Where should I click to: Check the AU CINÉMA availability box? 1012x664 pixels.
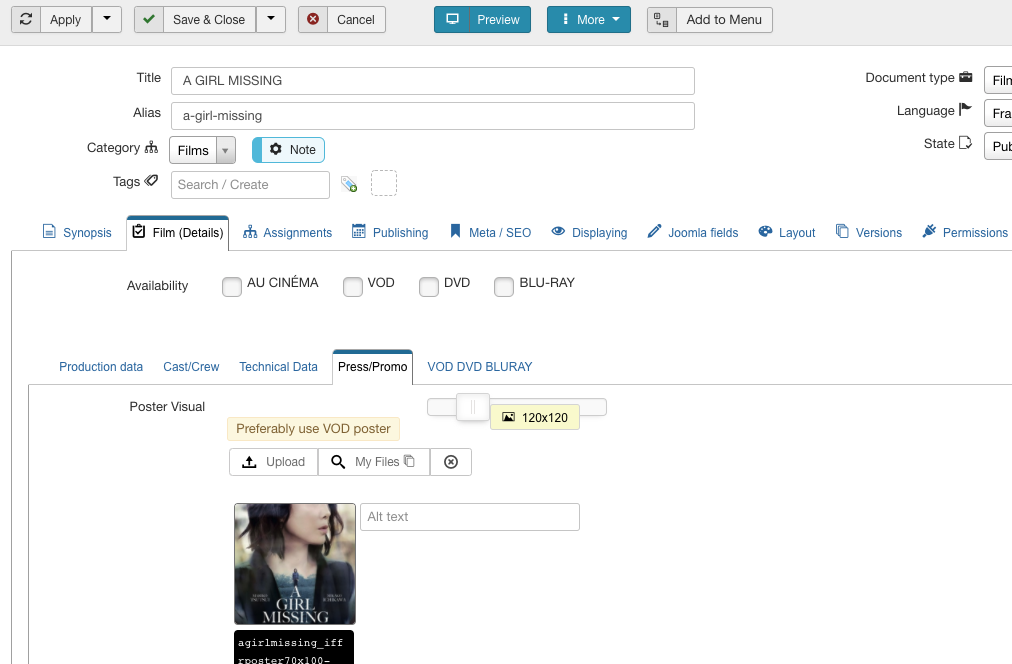pos(232,287)
